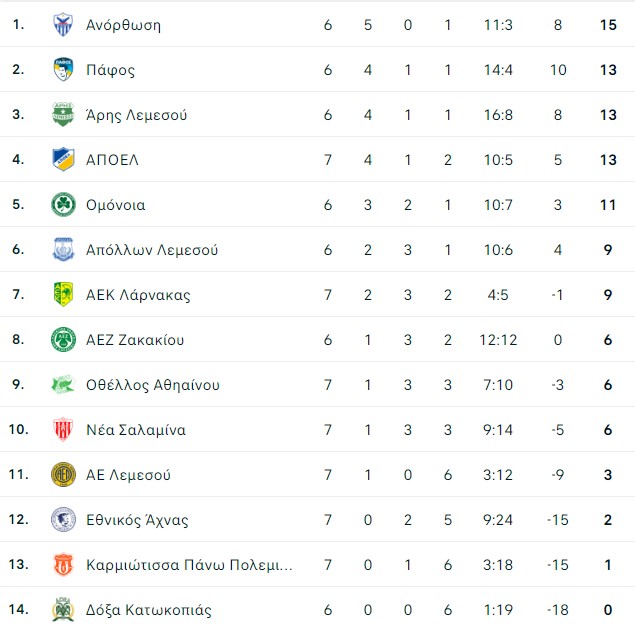
Task: Open the Πάφος team page link
Action: pyautogui.click(x=111, y=70)
